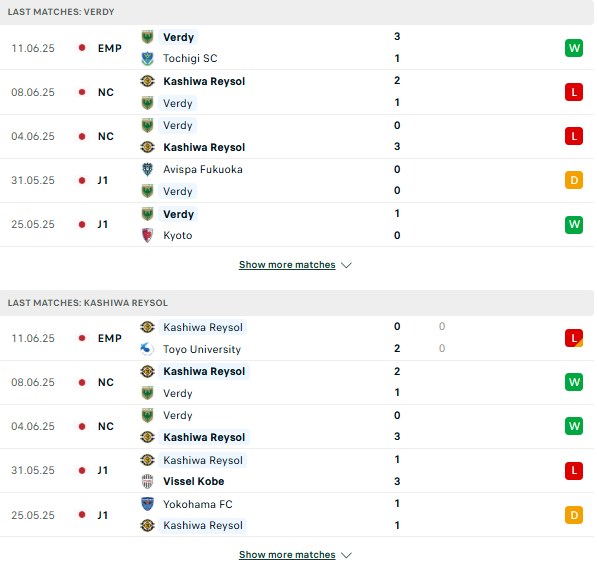Click the Kyoto team crest icon
This screenshot has width=597, height=570.
(x=147, y=235)
